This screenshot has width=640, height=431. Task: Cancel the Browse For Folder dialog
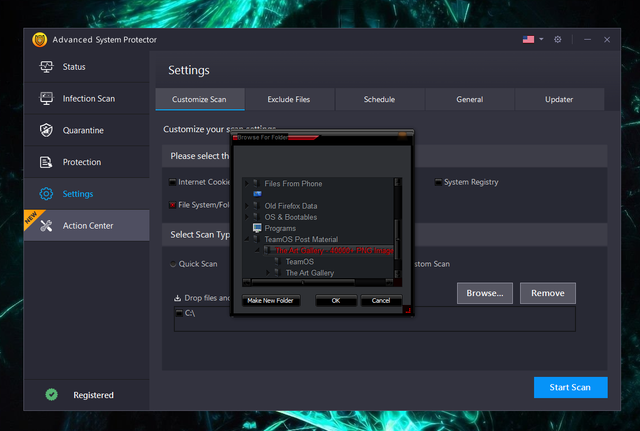[x=381, y=300]
